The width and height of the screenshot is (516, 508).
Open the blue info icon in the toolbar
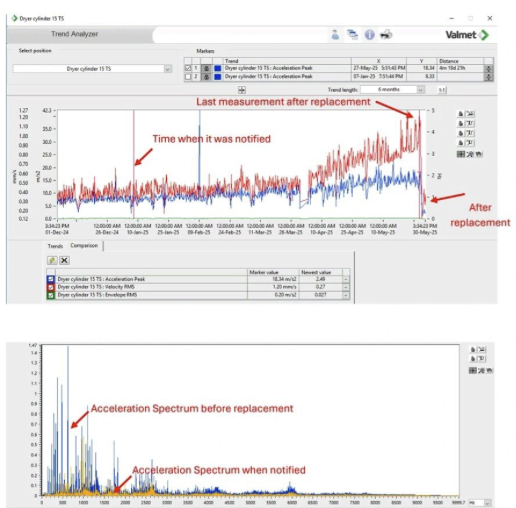coord(369,35)
